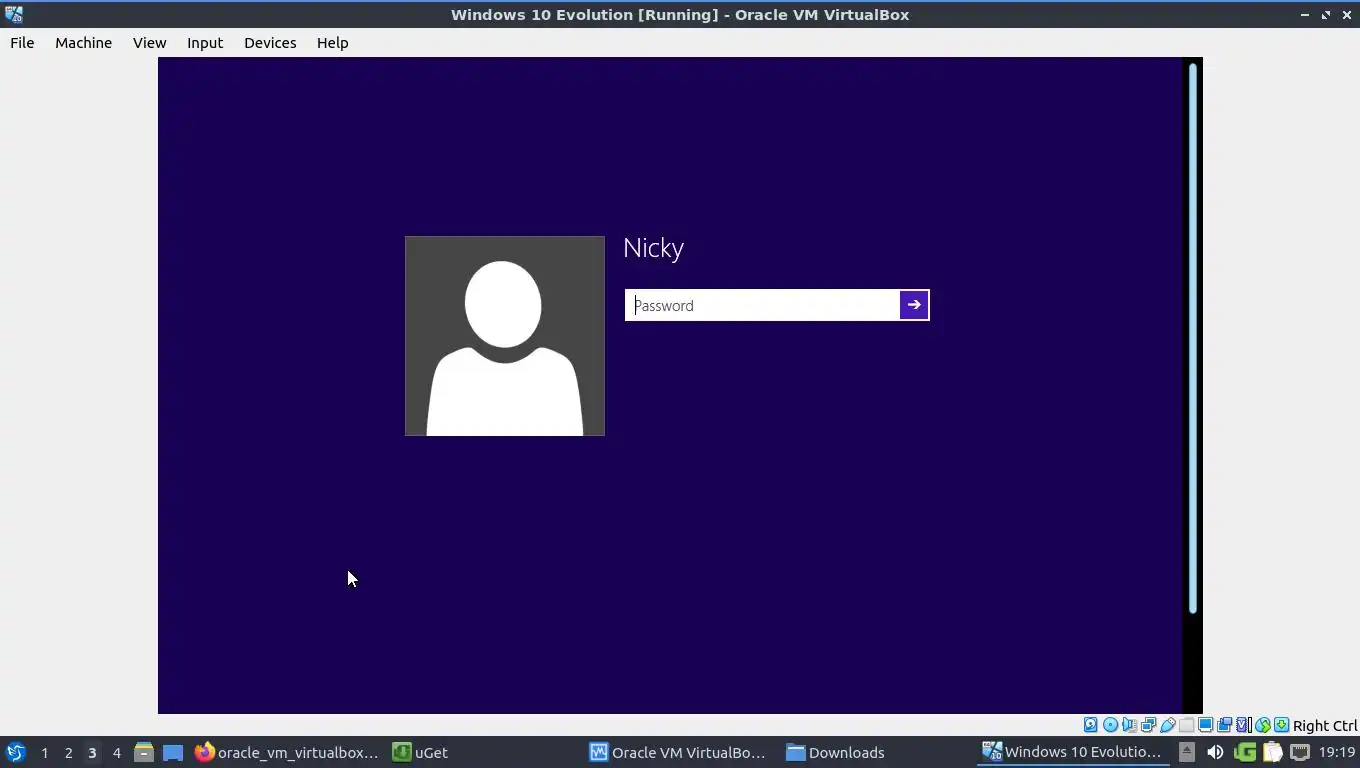This screenshot has height=768, width=1360.
Task: Open the View menu
Action: pos(149,43)
